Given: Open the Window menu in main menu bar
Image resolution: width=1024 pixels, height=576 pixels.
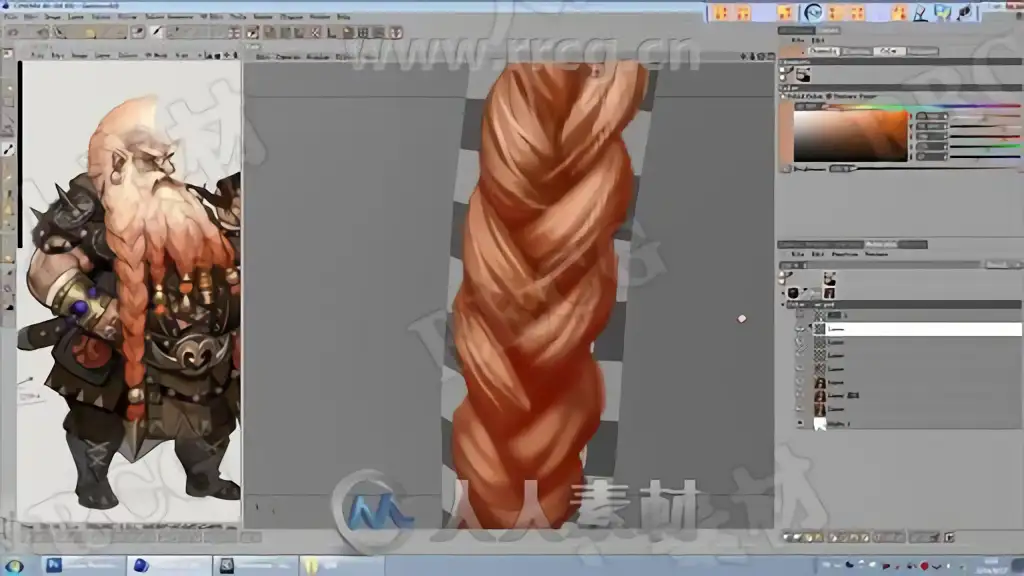Looking at the screenshot, I should (320, 17).
